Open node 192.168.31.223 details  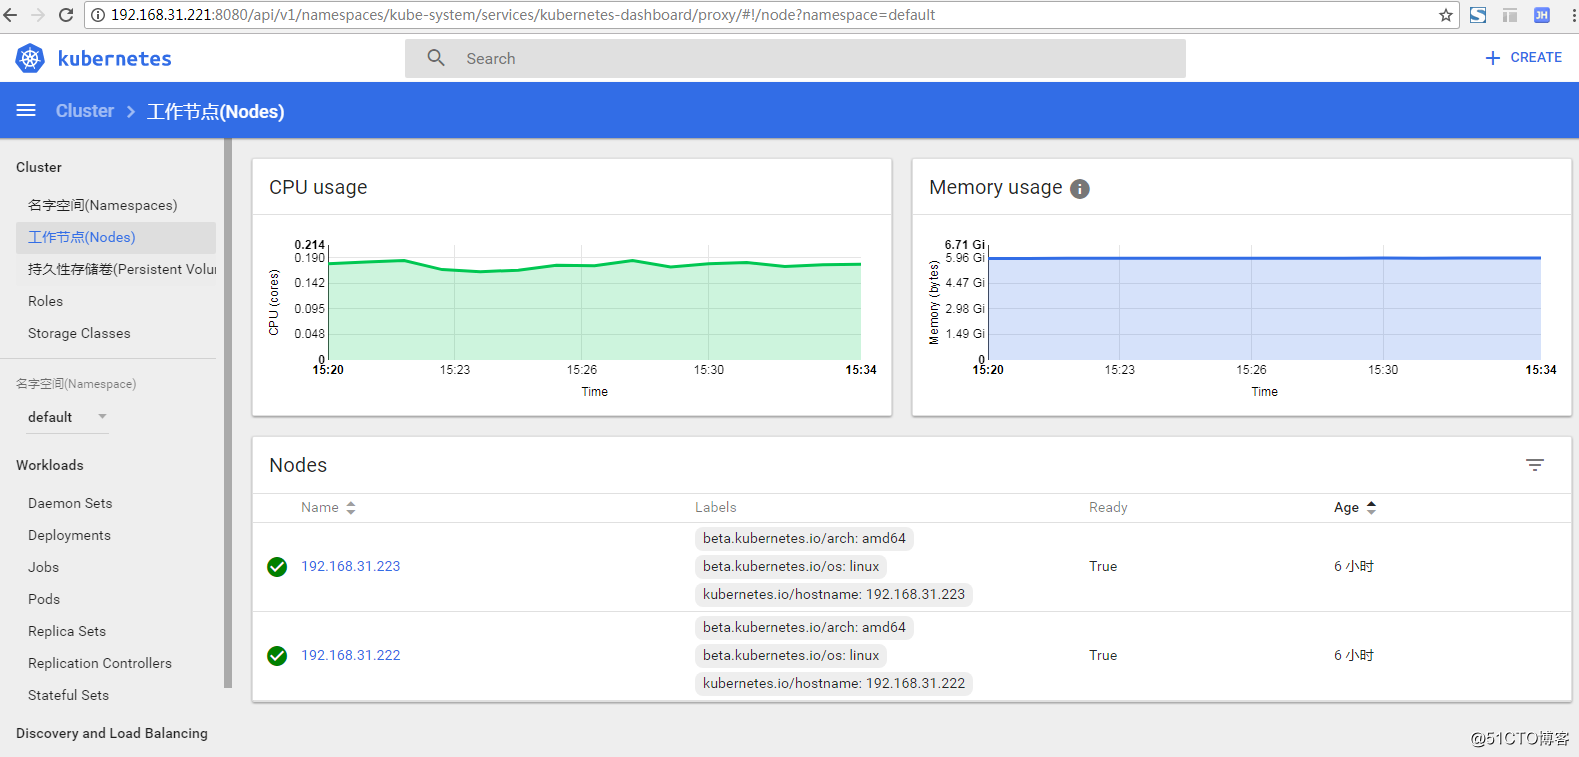pos(351,566)
